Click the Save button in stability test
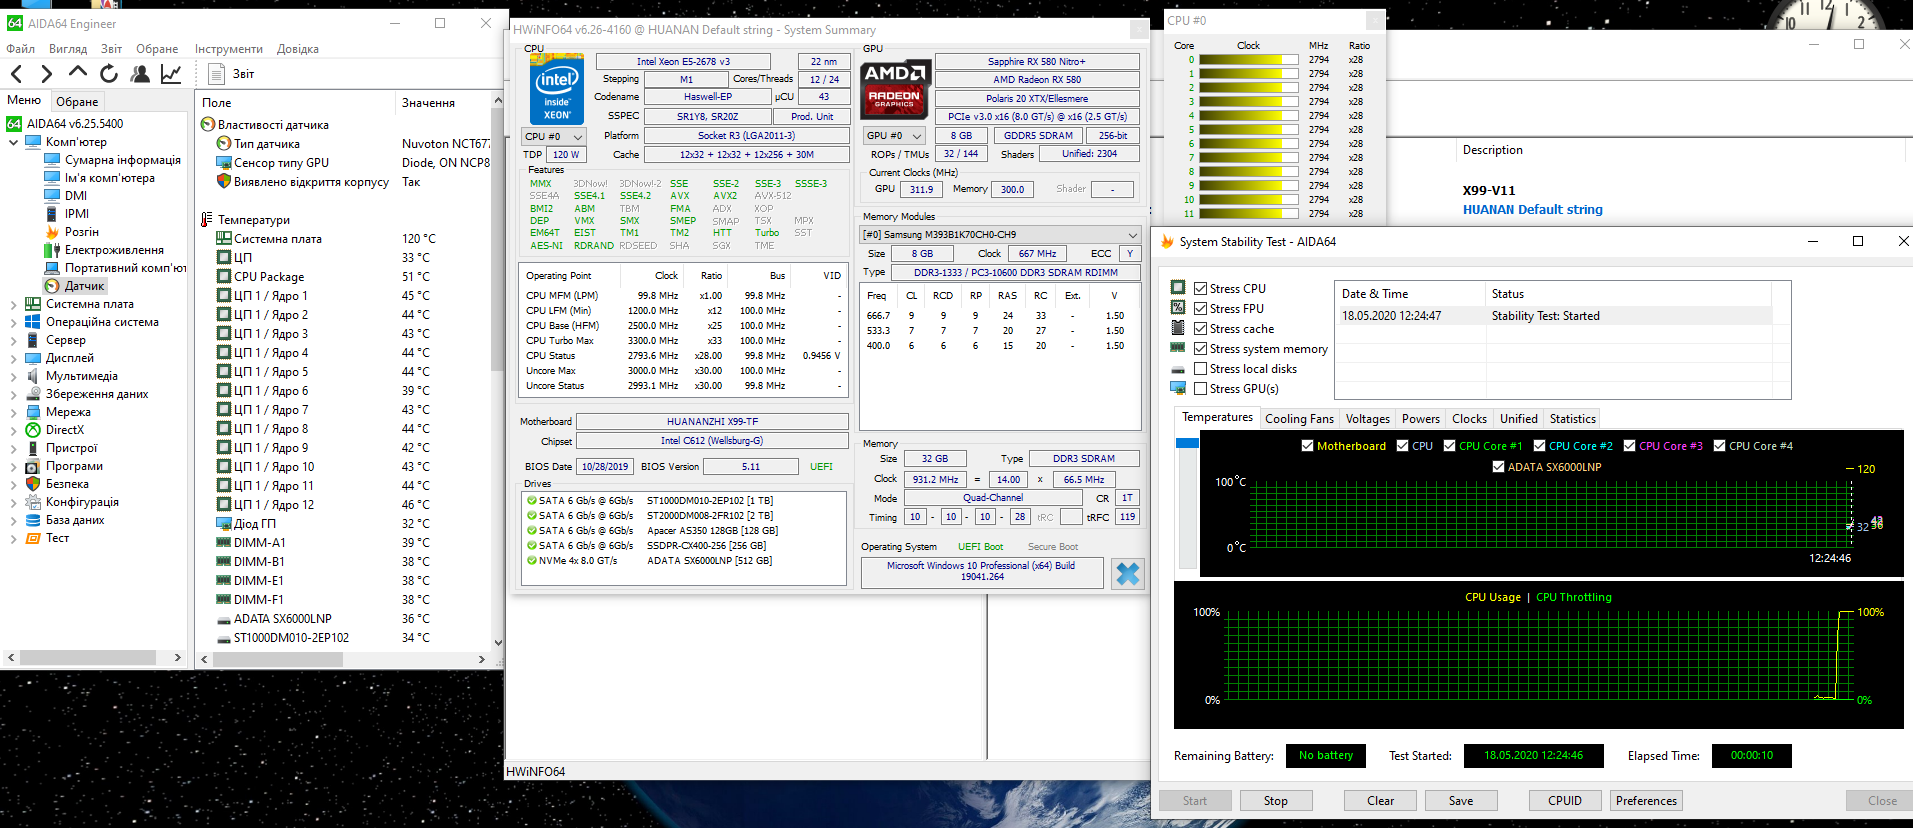The height and width of the screenshot is (828, 1913). [x=1461, y=800]
